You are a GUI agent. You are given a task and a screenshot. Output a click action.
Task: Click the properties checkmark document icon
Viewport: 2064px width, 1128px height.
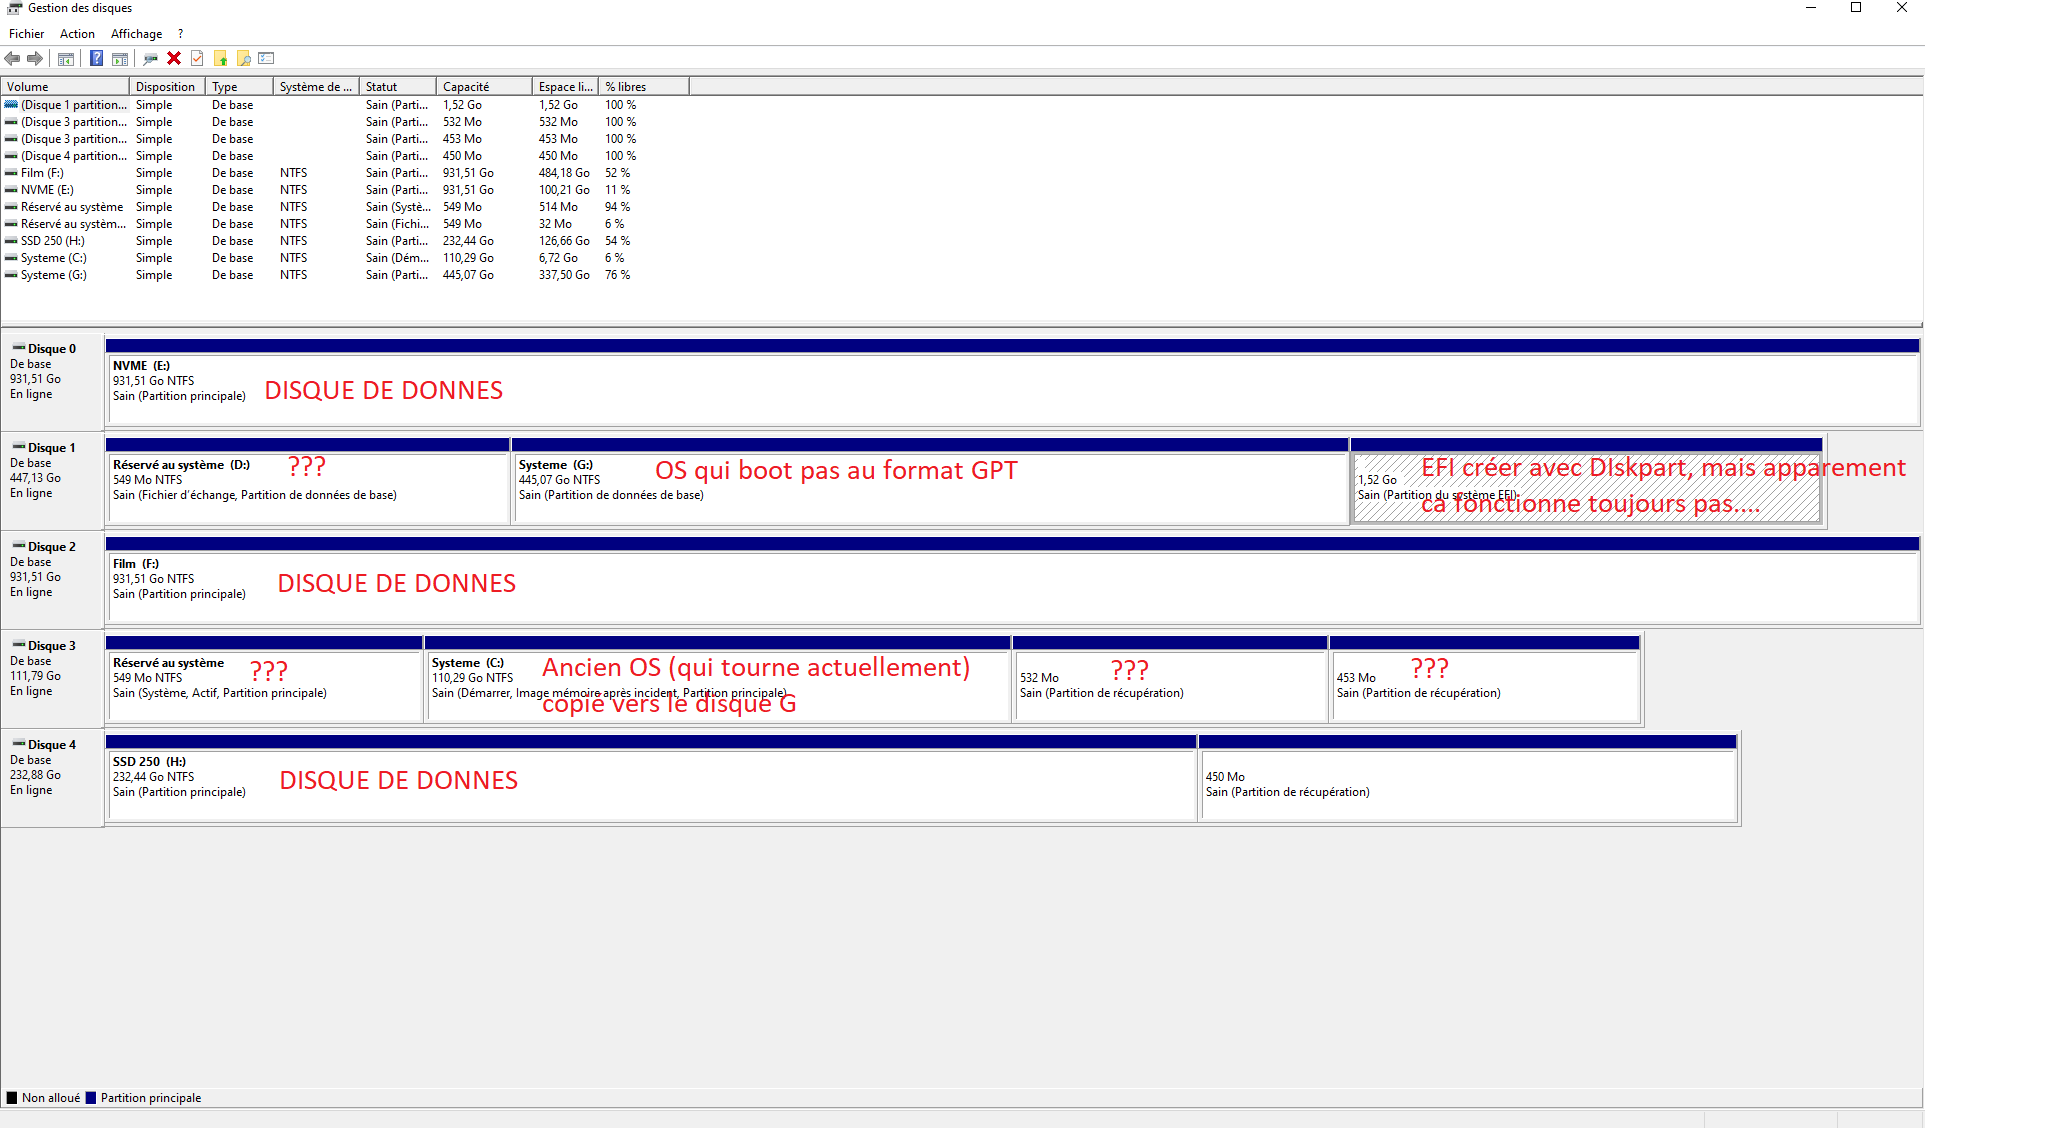pyautogui.click(x=197, y=59)
